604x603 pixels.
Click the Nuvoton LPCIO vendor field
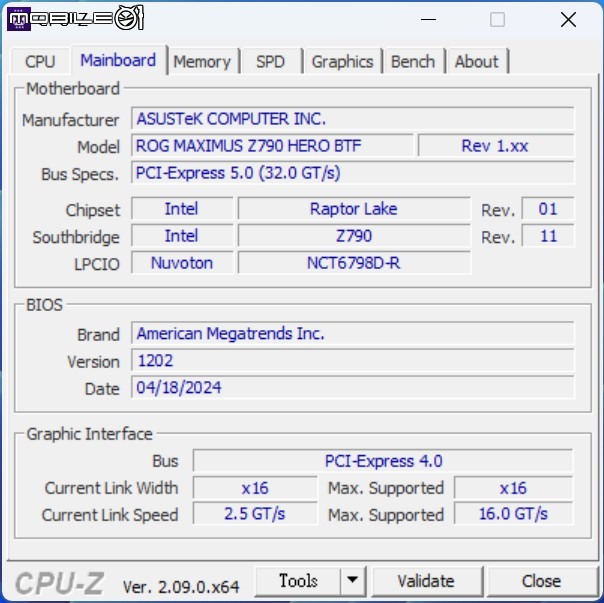pos(182,263)
